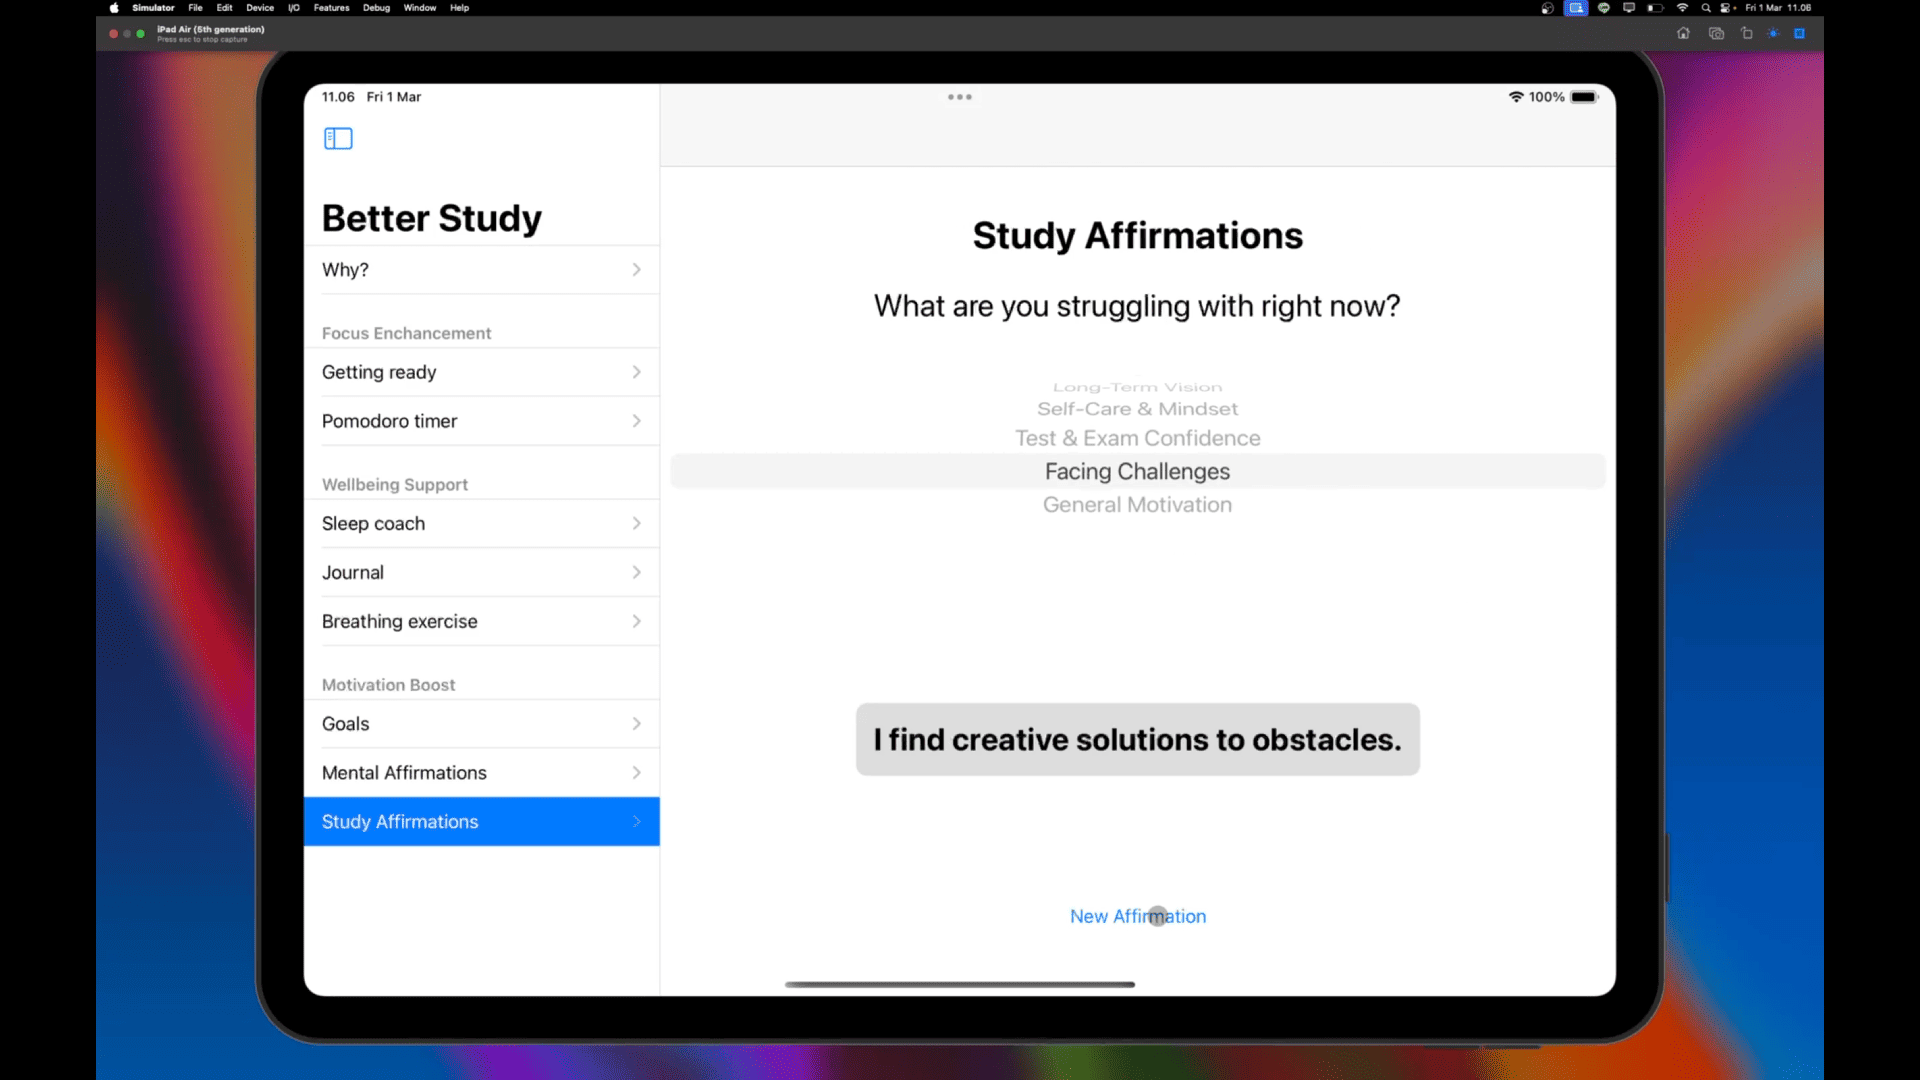
Task: Tap the New Affirmation button
Action: click(1137, 916)
